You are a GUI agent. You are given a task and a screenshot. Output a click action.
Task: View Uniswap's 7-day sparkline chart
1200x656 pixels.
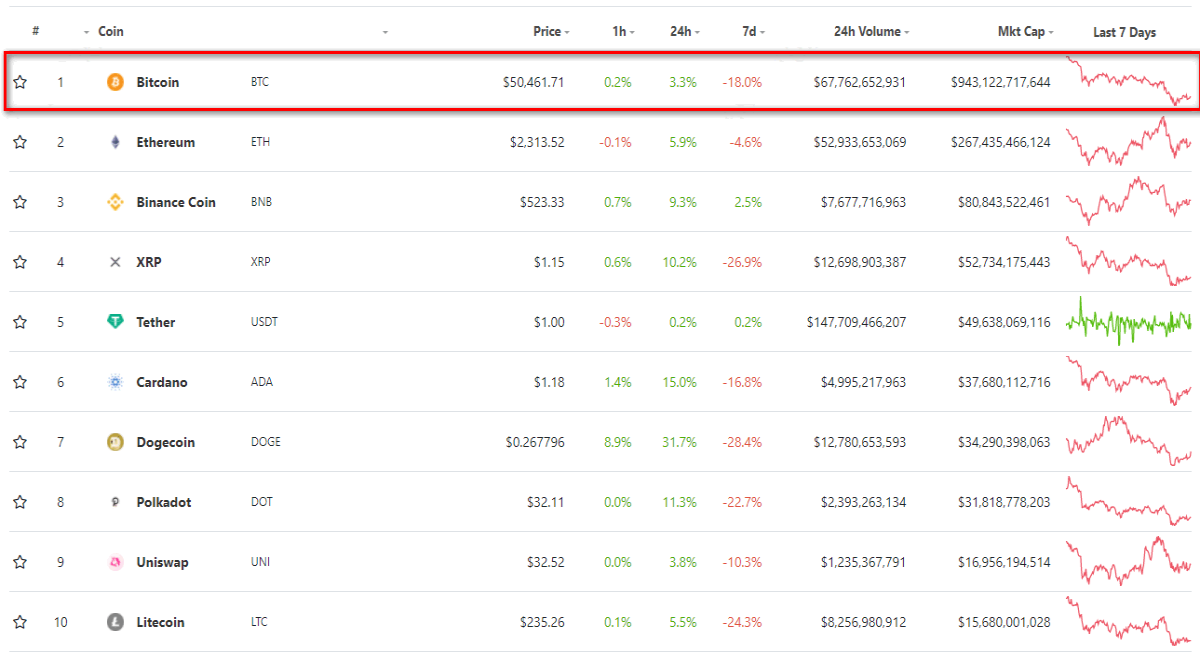click(x=1129, y=562)
